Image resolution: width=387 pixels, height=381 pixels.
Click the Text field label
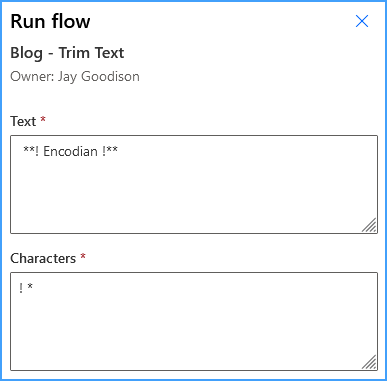click(x=23, y=121)
